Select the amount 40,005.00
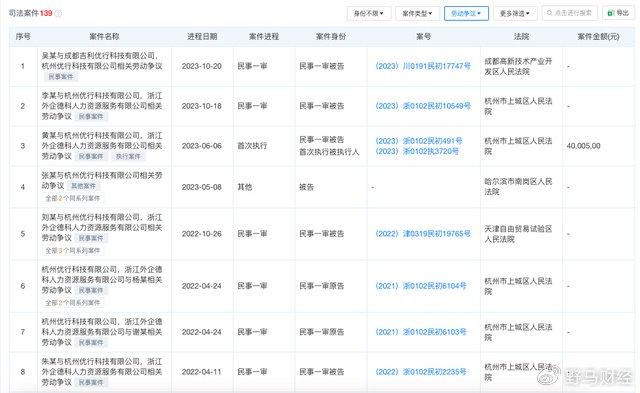Screen dimensions: 640x393 [x=583, y=146]
